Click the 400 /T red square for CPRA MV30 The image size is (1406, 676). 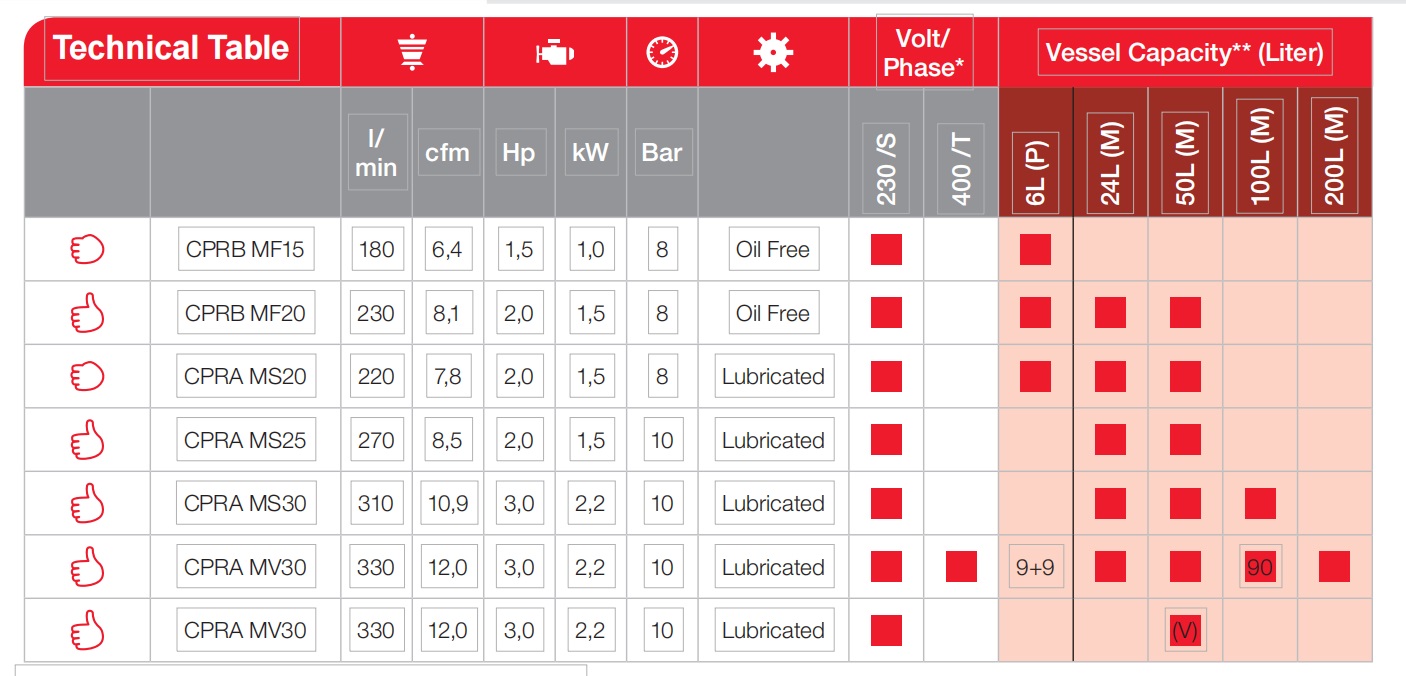(x=961, y=567)
